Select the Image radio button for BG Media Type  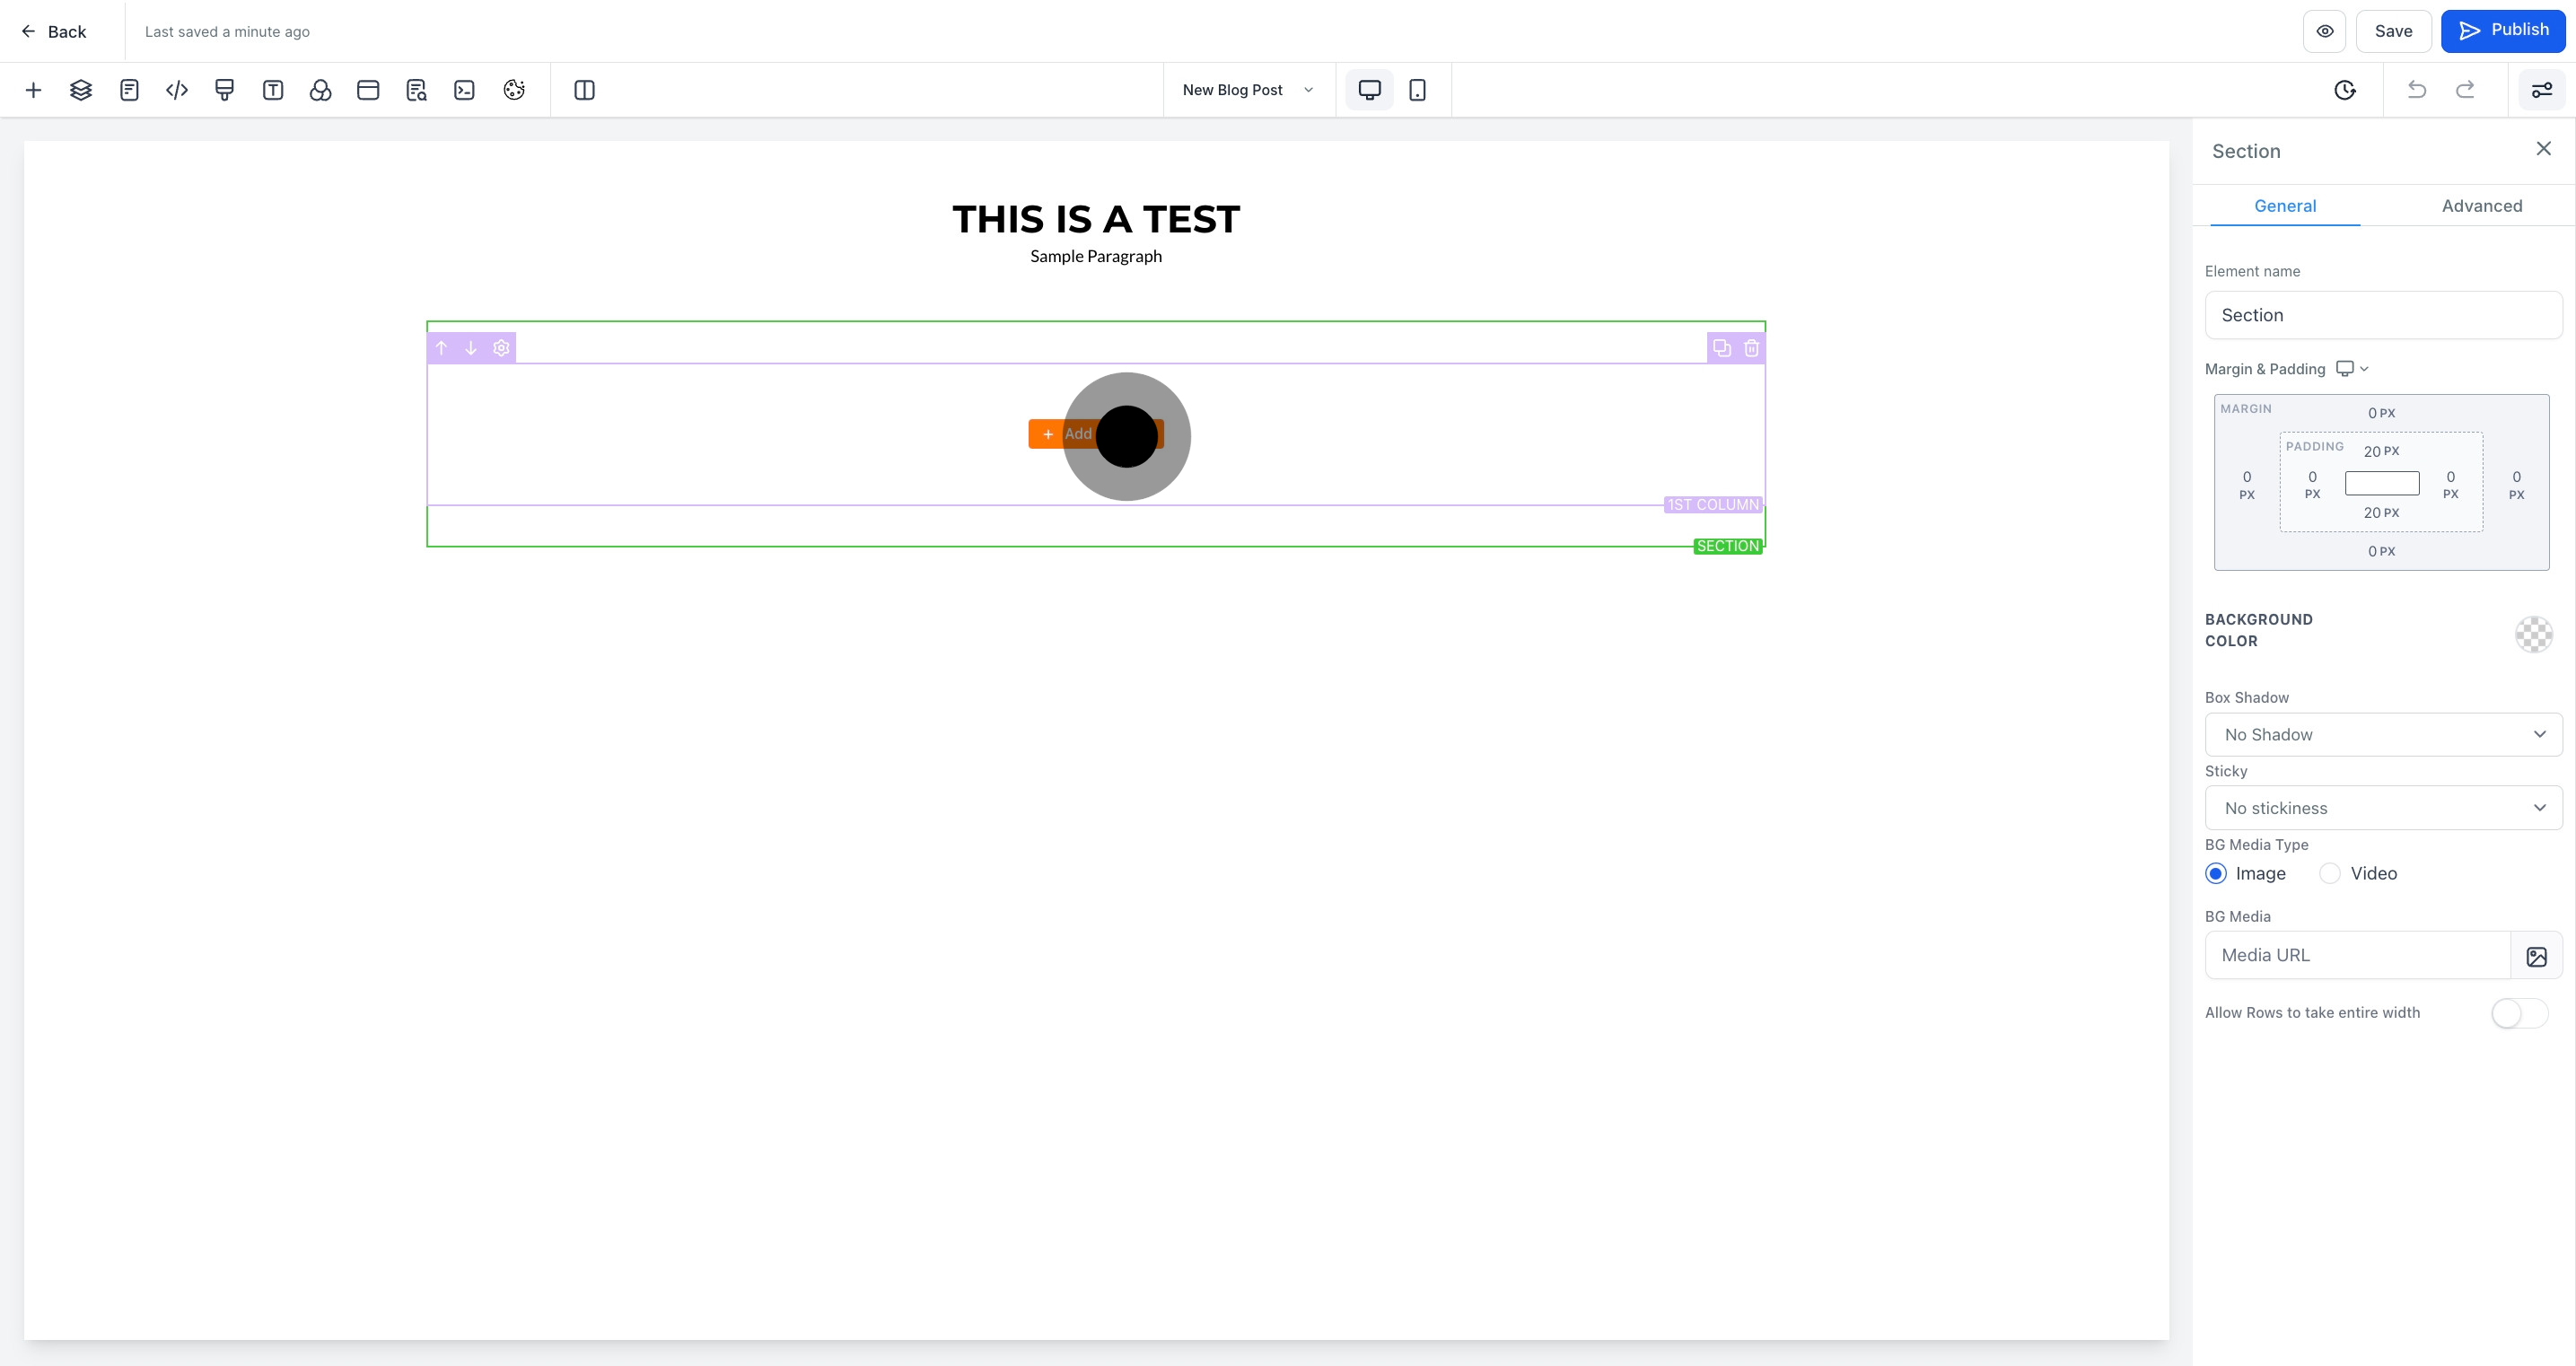[2216, 873]
